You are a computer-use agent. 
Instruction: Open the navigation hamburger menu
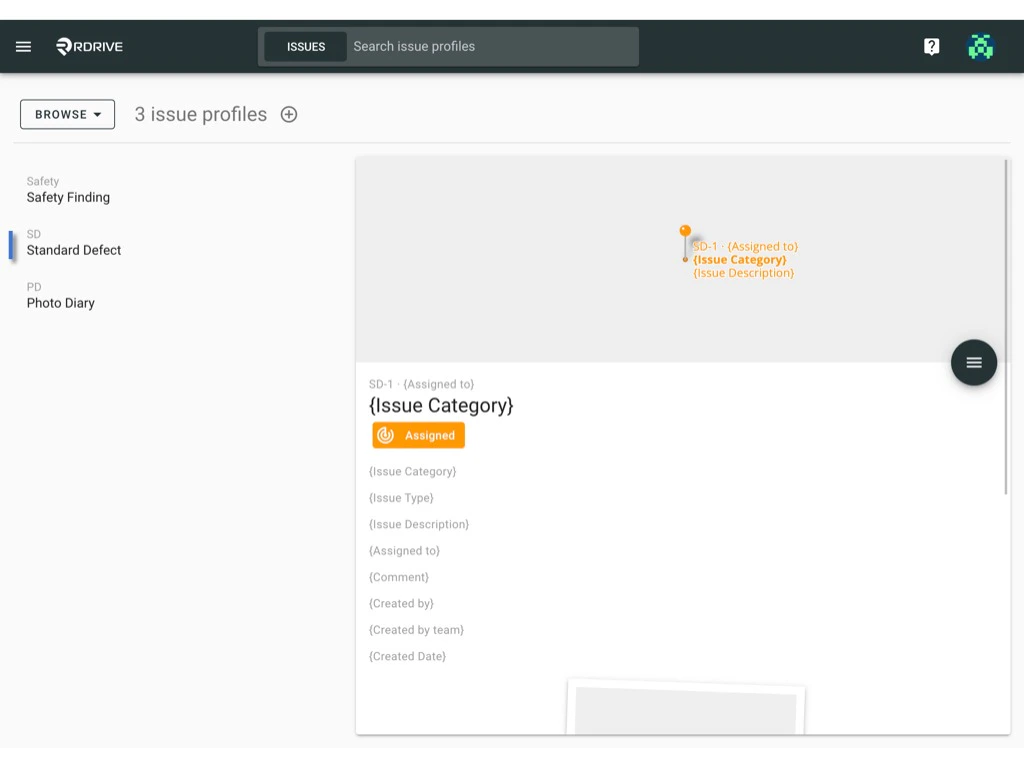[x=23, y=46]
